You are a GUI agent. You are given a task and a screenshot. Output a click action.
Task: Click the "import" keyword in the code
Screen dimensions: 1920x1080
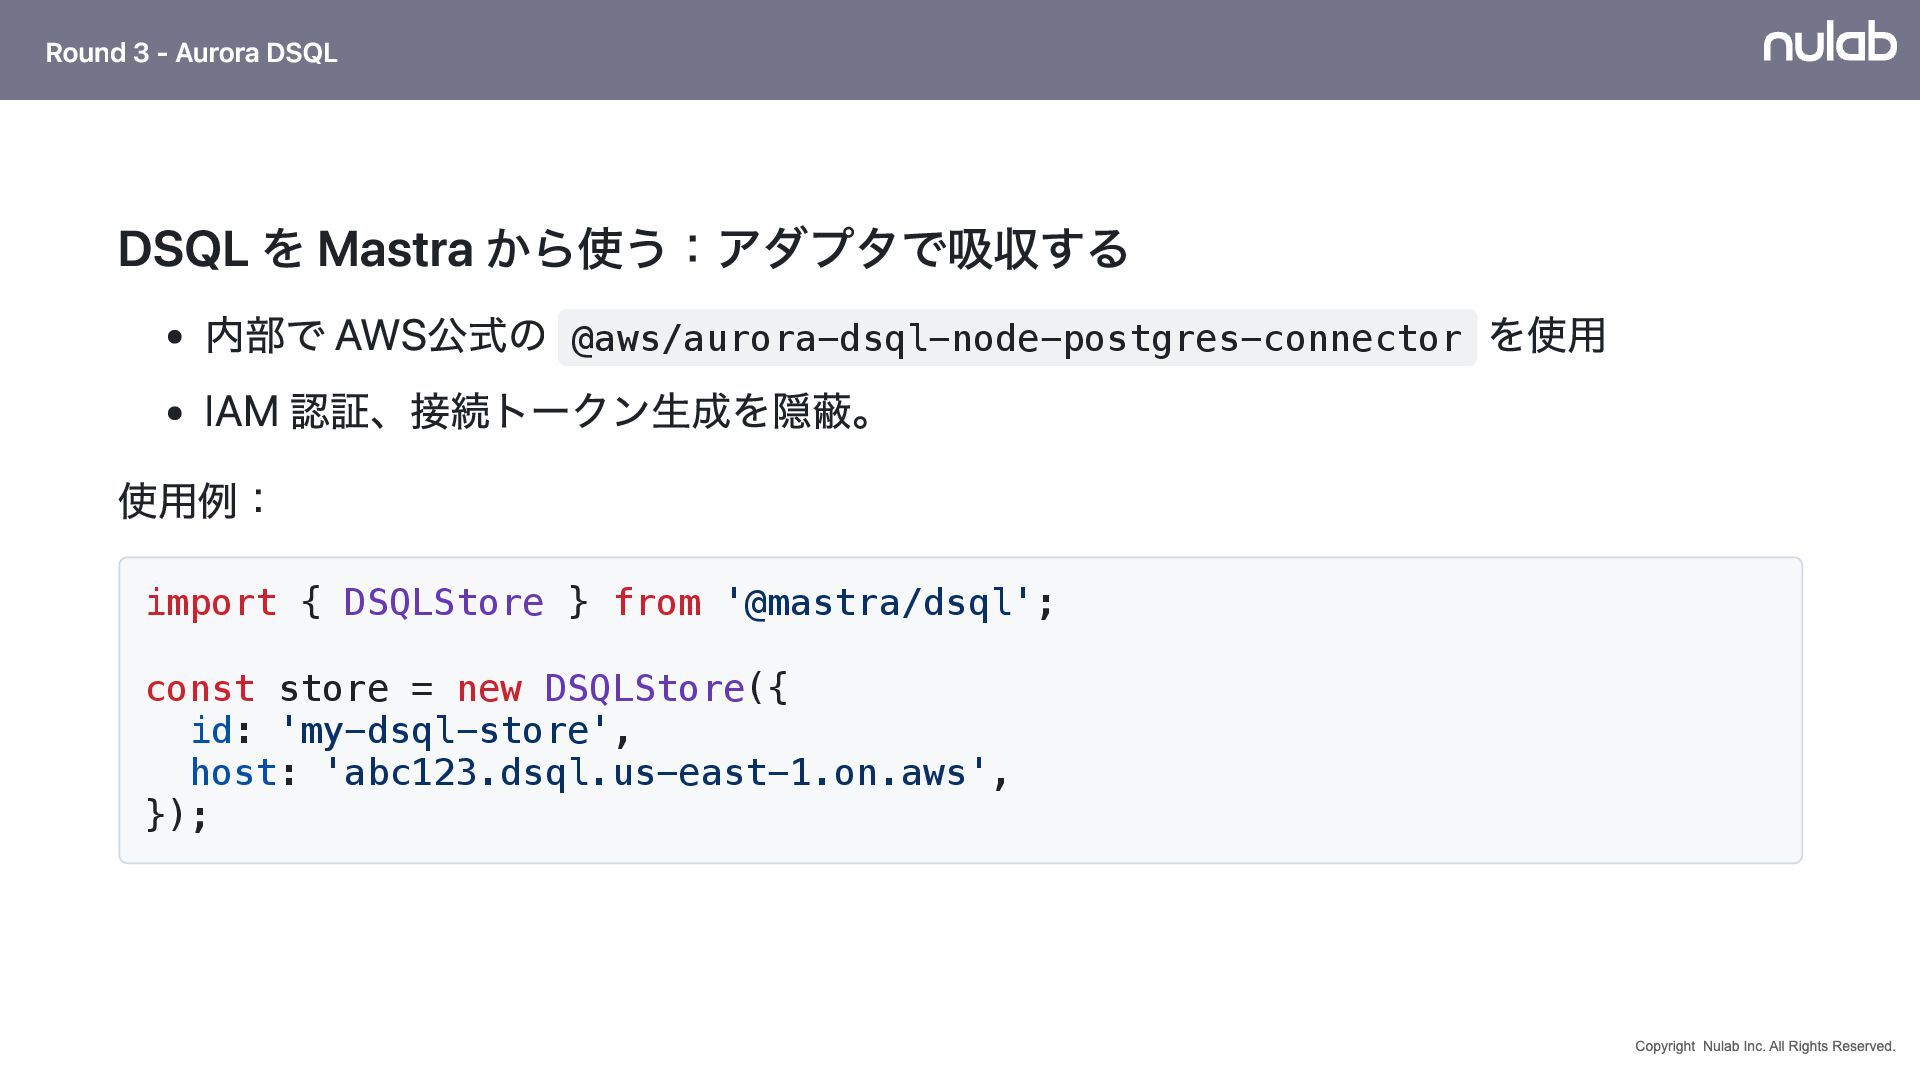pos(211,603)
